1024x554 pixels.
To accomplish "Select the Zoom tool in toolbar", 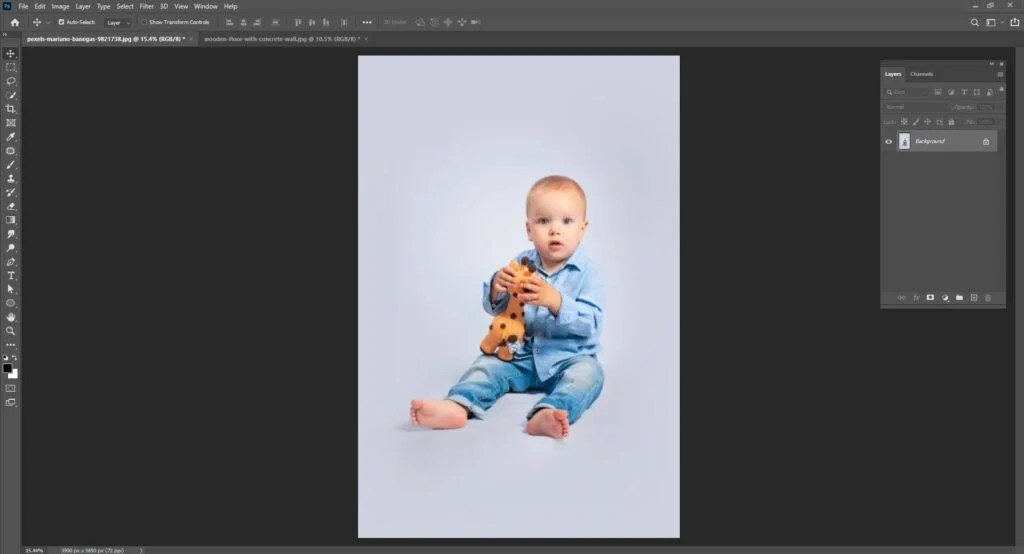I will 10,331.
